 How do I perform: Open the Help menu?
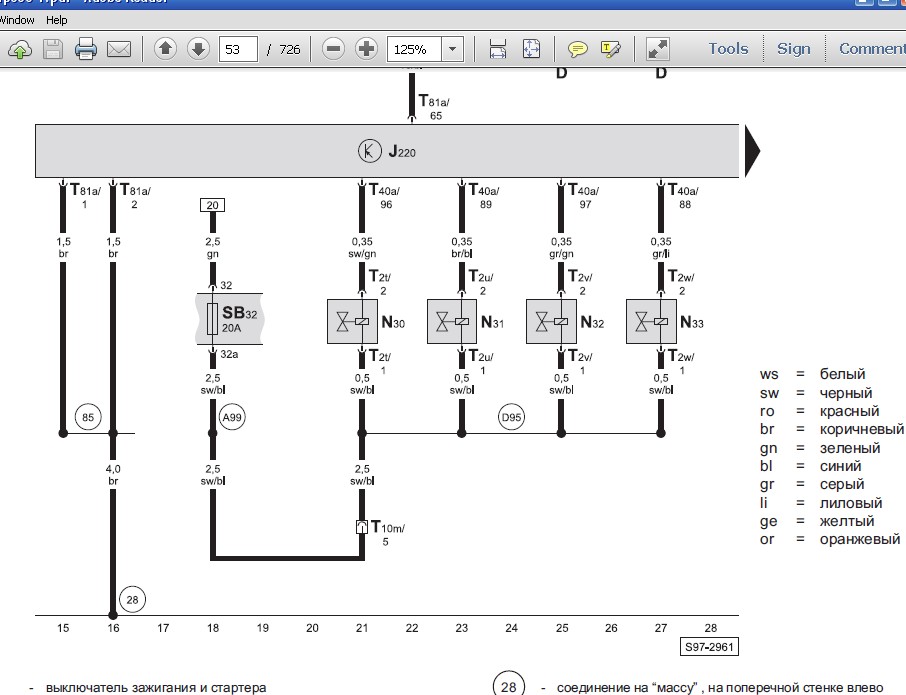coord(57,20)
